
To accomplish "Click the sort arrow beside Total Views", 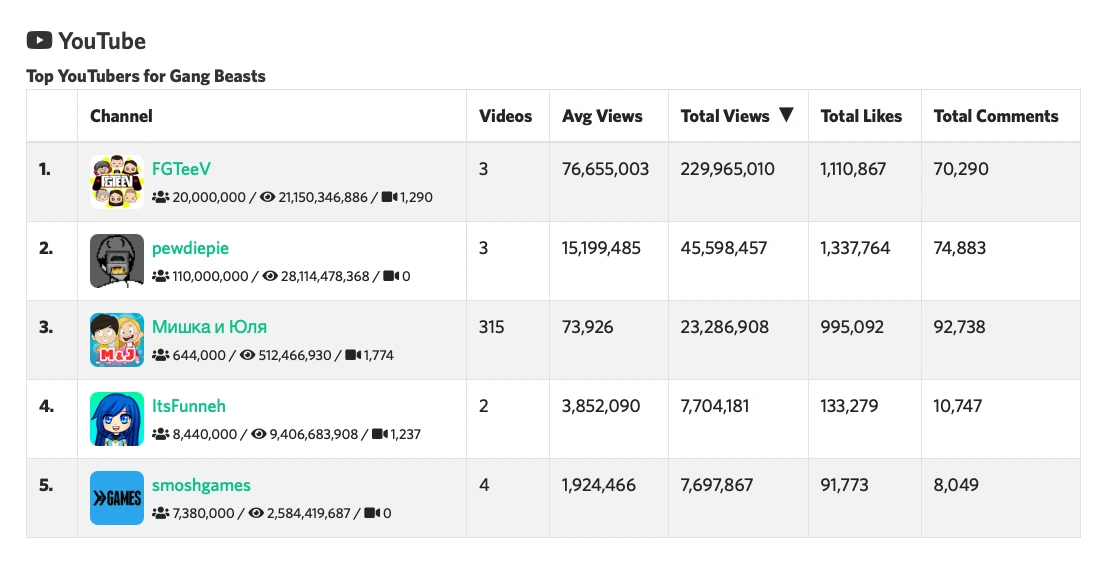I will tap(786, 115).
